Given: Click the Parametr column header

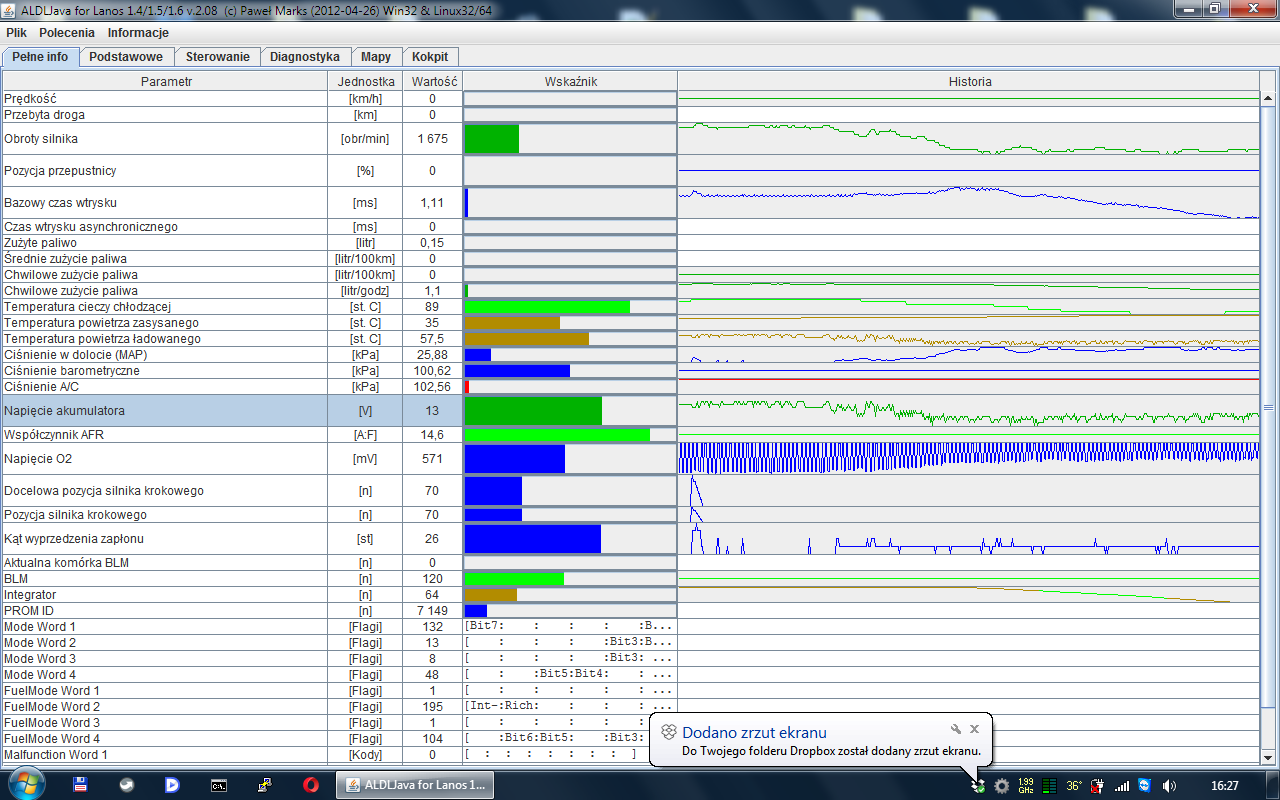Looking at the screenshot, I should click(166, 81).
